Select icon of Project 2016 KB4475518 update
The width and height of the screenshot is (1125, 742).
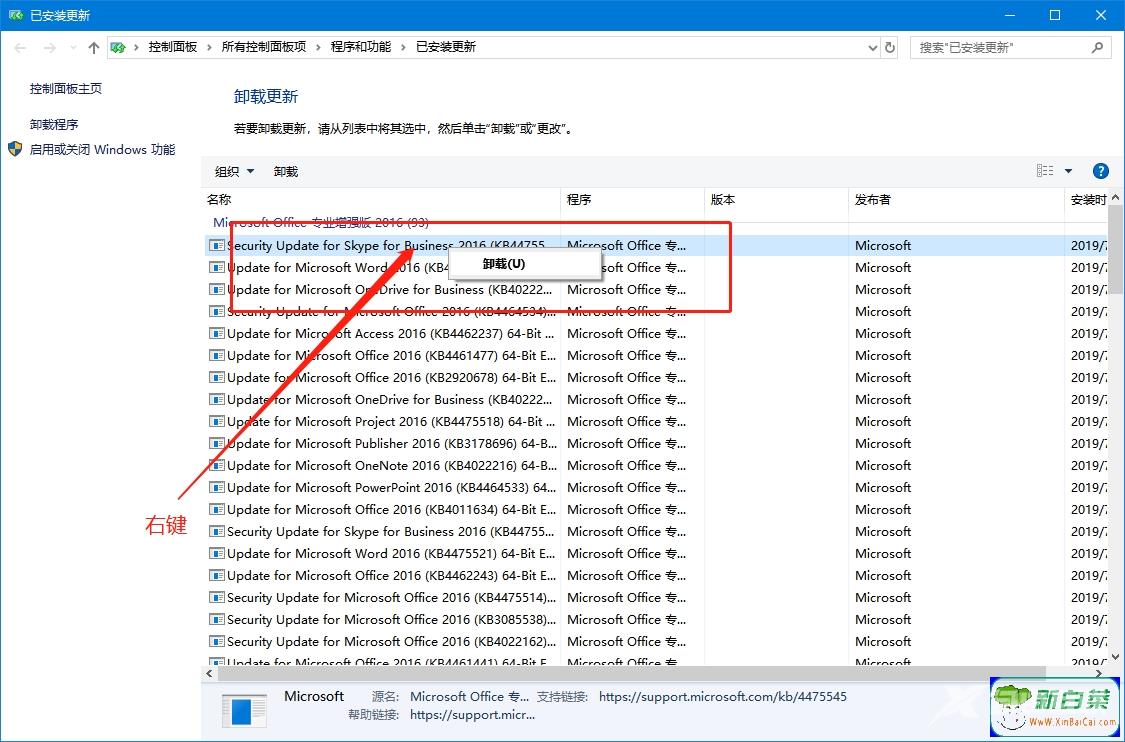pos(216,421)
